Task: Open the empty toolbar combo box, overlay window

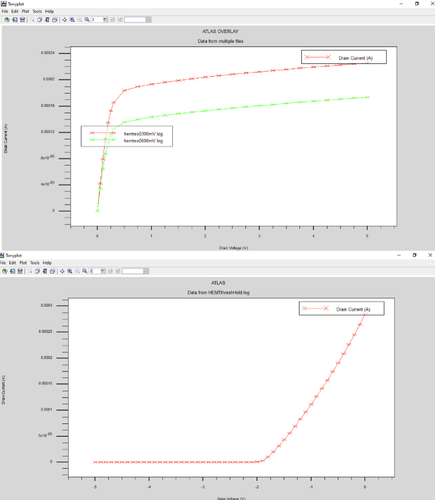Action: (138, 20)
